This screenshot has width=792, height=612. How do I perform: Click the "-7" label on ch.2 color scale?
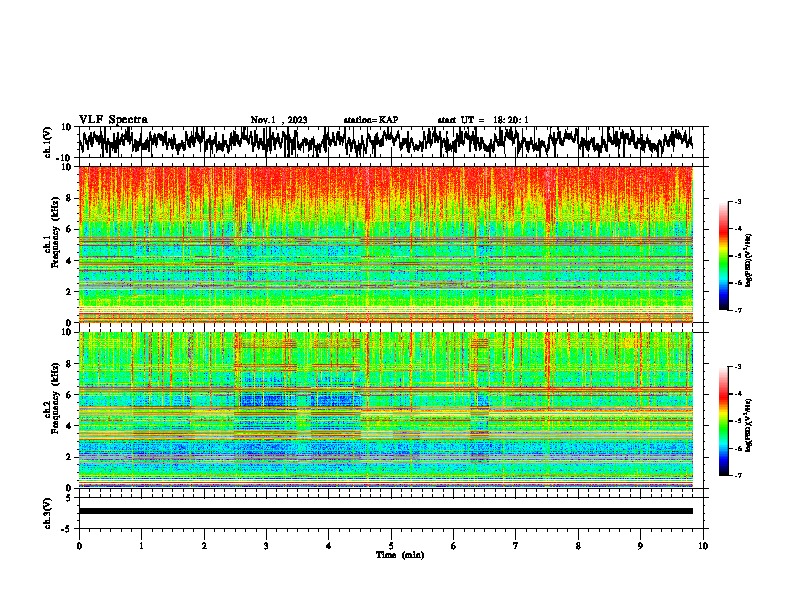click(x=737, y=475)
